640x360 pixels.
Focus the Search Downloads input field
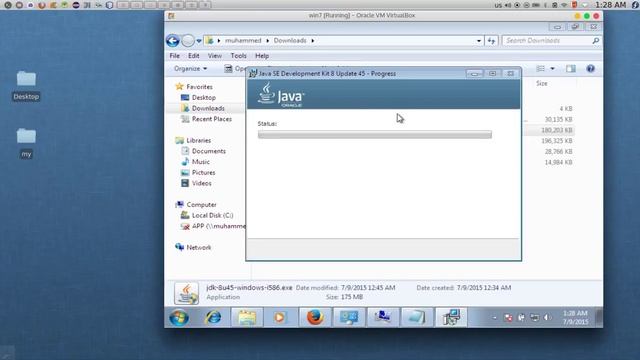(547, 40)
